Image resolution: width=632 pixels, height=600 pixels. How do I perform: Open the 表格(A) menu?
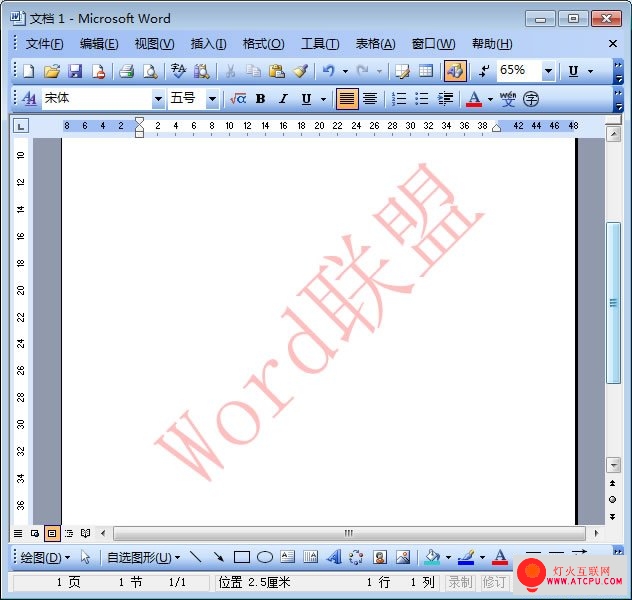coord(375,44)
